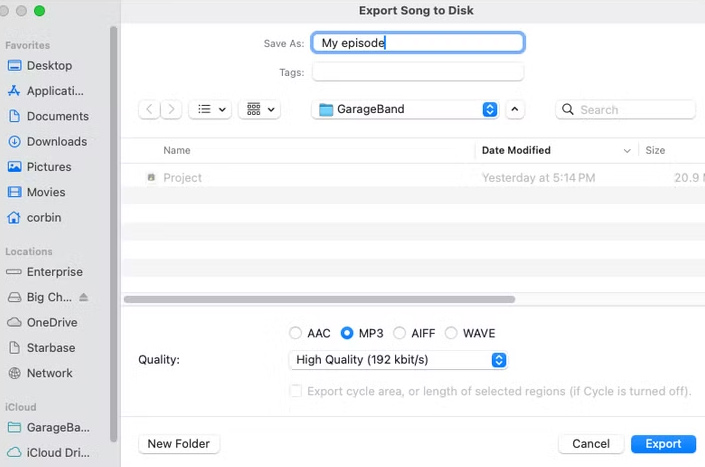
Task: Select Pictures in the sidebar
Action: point(40,167)
